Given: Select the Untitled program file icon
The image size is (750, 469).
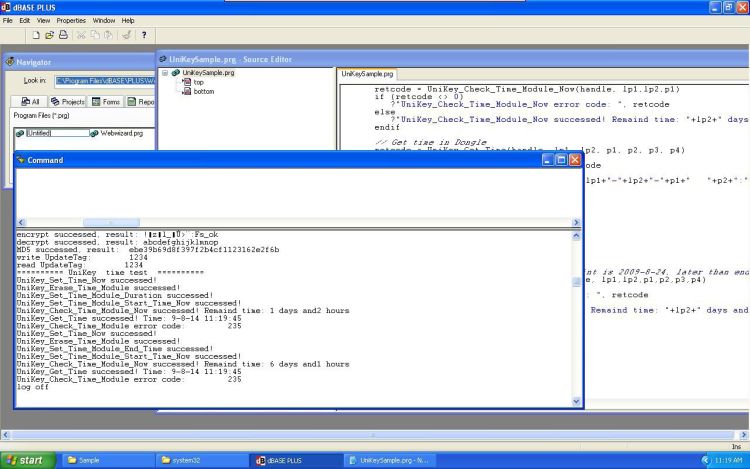Looking at the screenshot, I should coord(20,133).
